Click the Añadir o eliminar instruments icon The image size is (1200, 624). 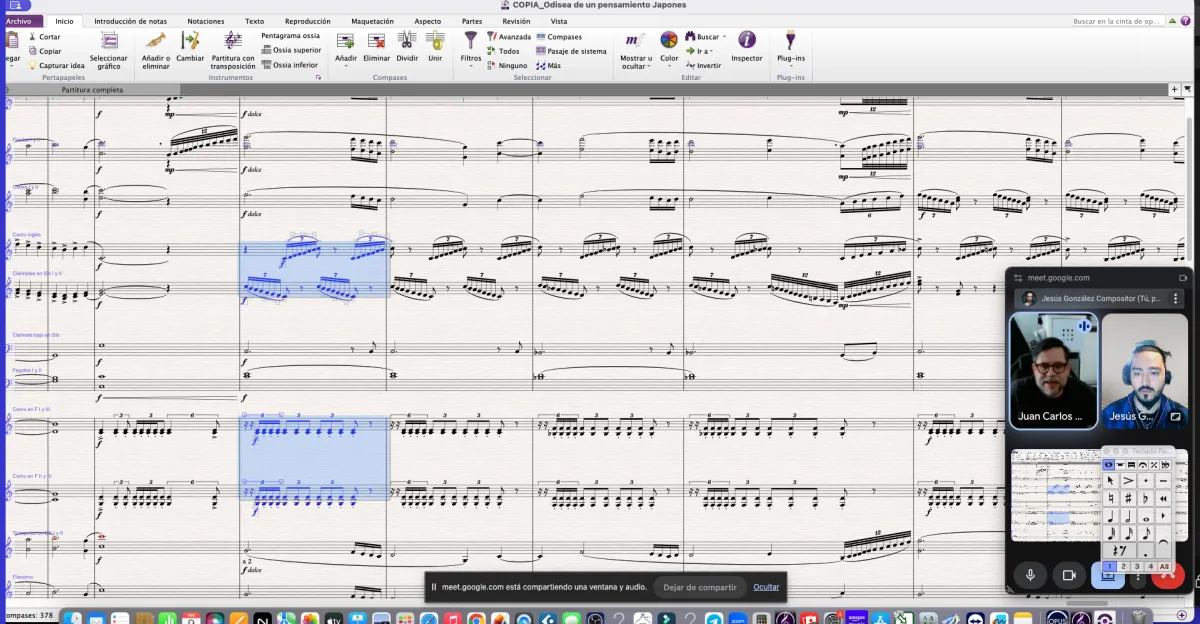pos(156,41)
